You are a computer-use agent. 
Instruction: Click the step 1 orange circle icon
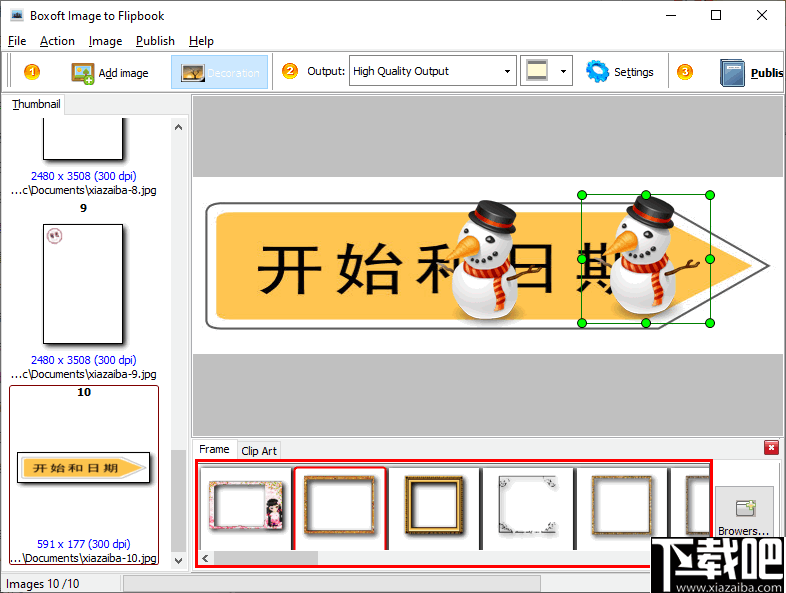(x=32, y=72)
